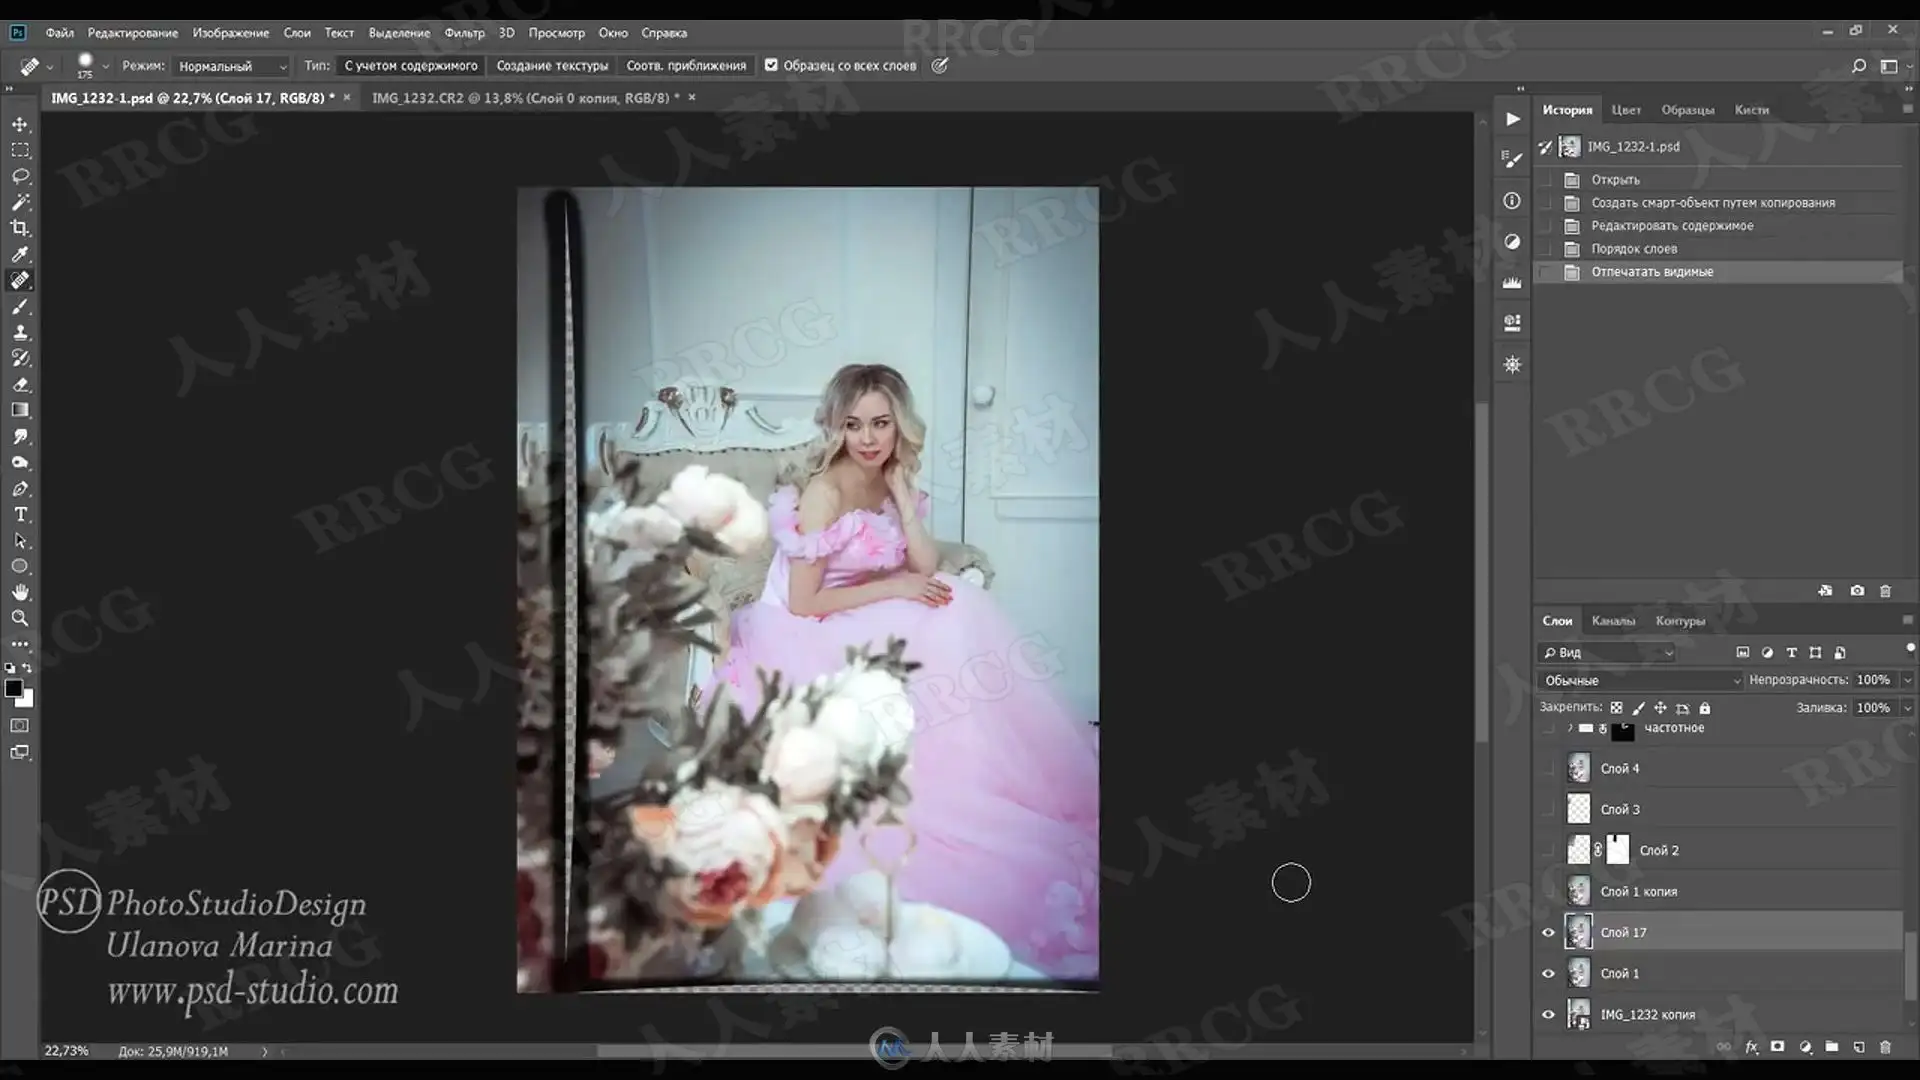1920x1080 pixels.
Task: Switch to the Каналы tab
Action: (x=1613, y=621)
